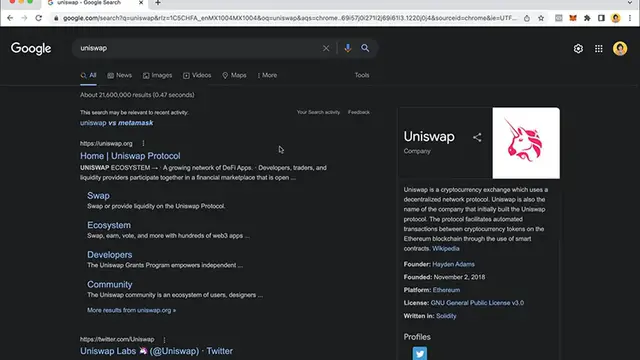Click the page address in the URL bar
The image size is (640, 360).
click(290, 18)
